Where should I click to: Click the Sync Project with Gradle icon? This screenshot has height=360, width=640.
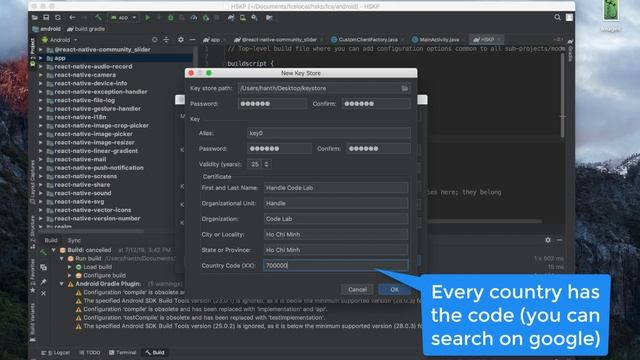click(x=231, y=18)
